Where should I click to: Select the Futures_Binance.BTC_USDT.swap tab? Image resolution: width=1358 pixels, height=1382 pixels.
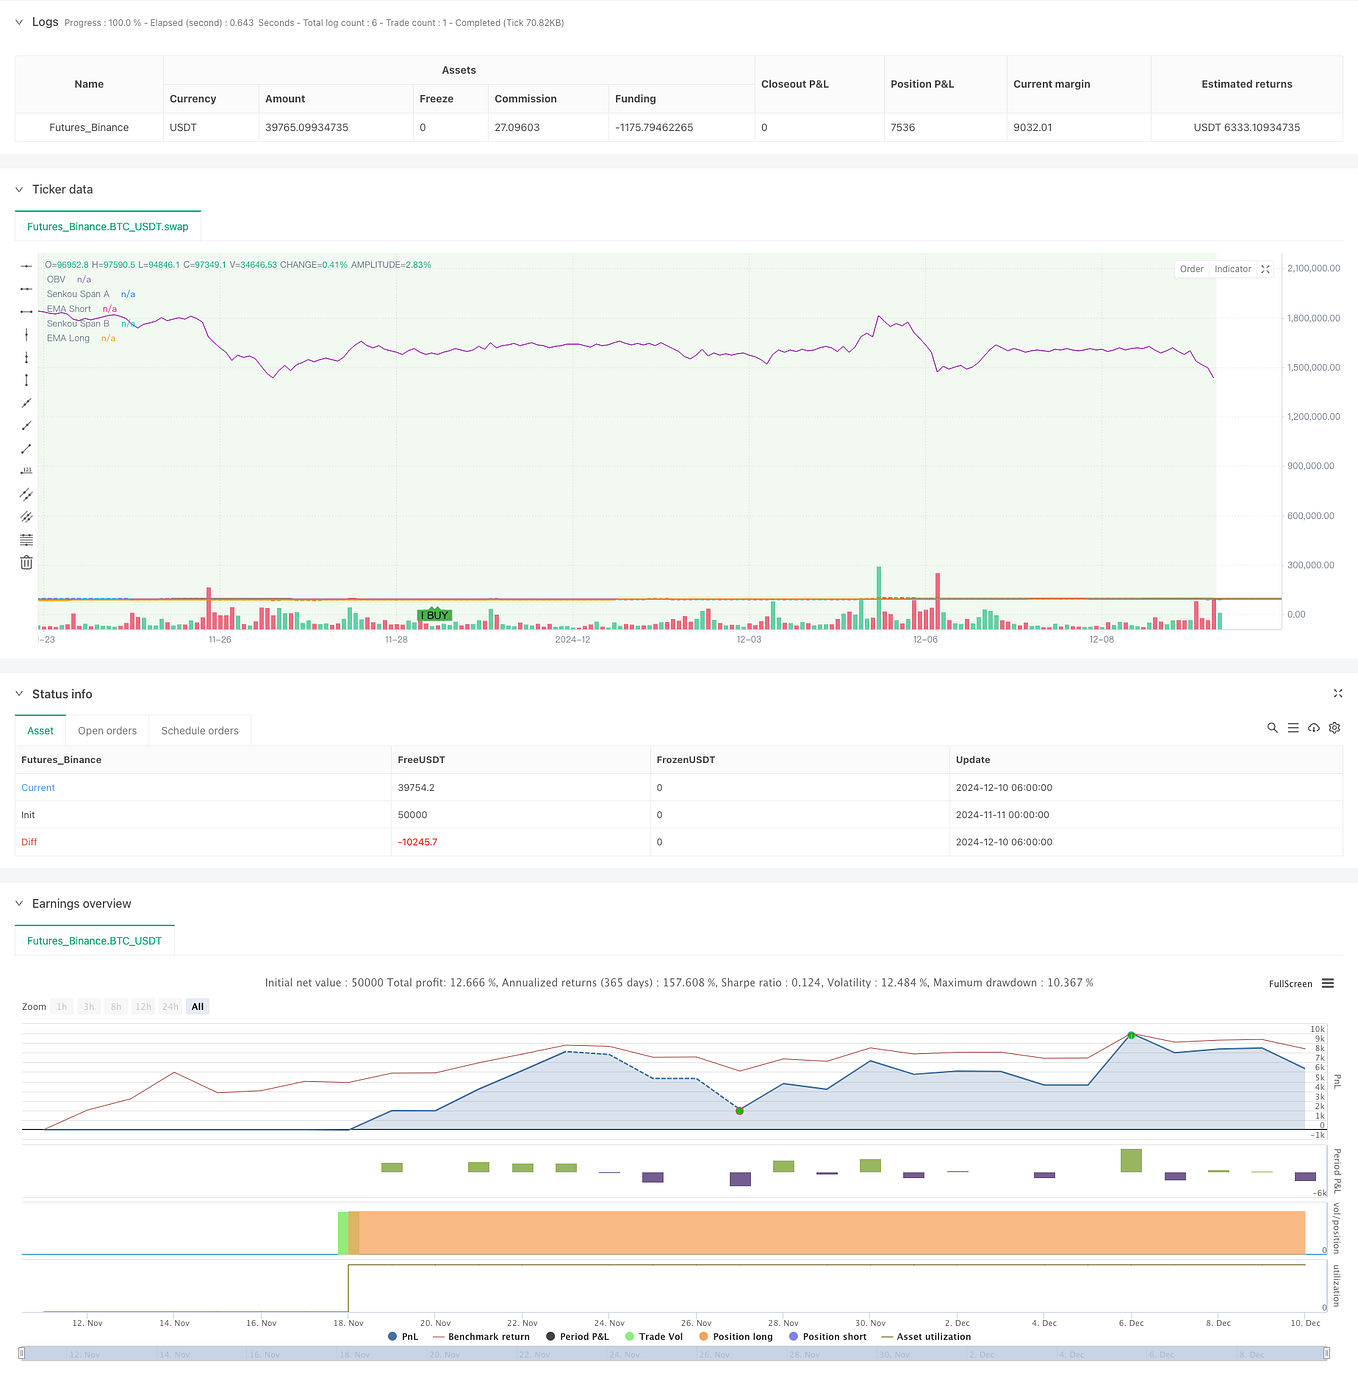click(x=107, y=226)
